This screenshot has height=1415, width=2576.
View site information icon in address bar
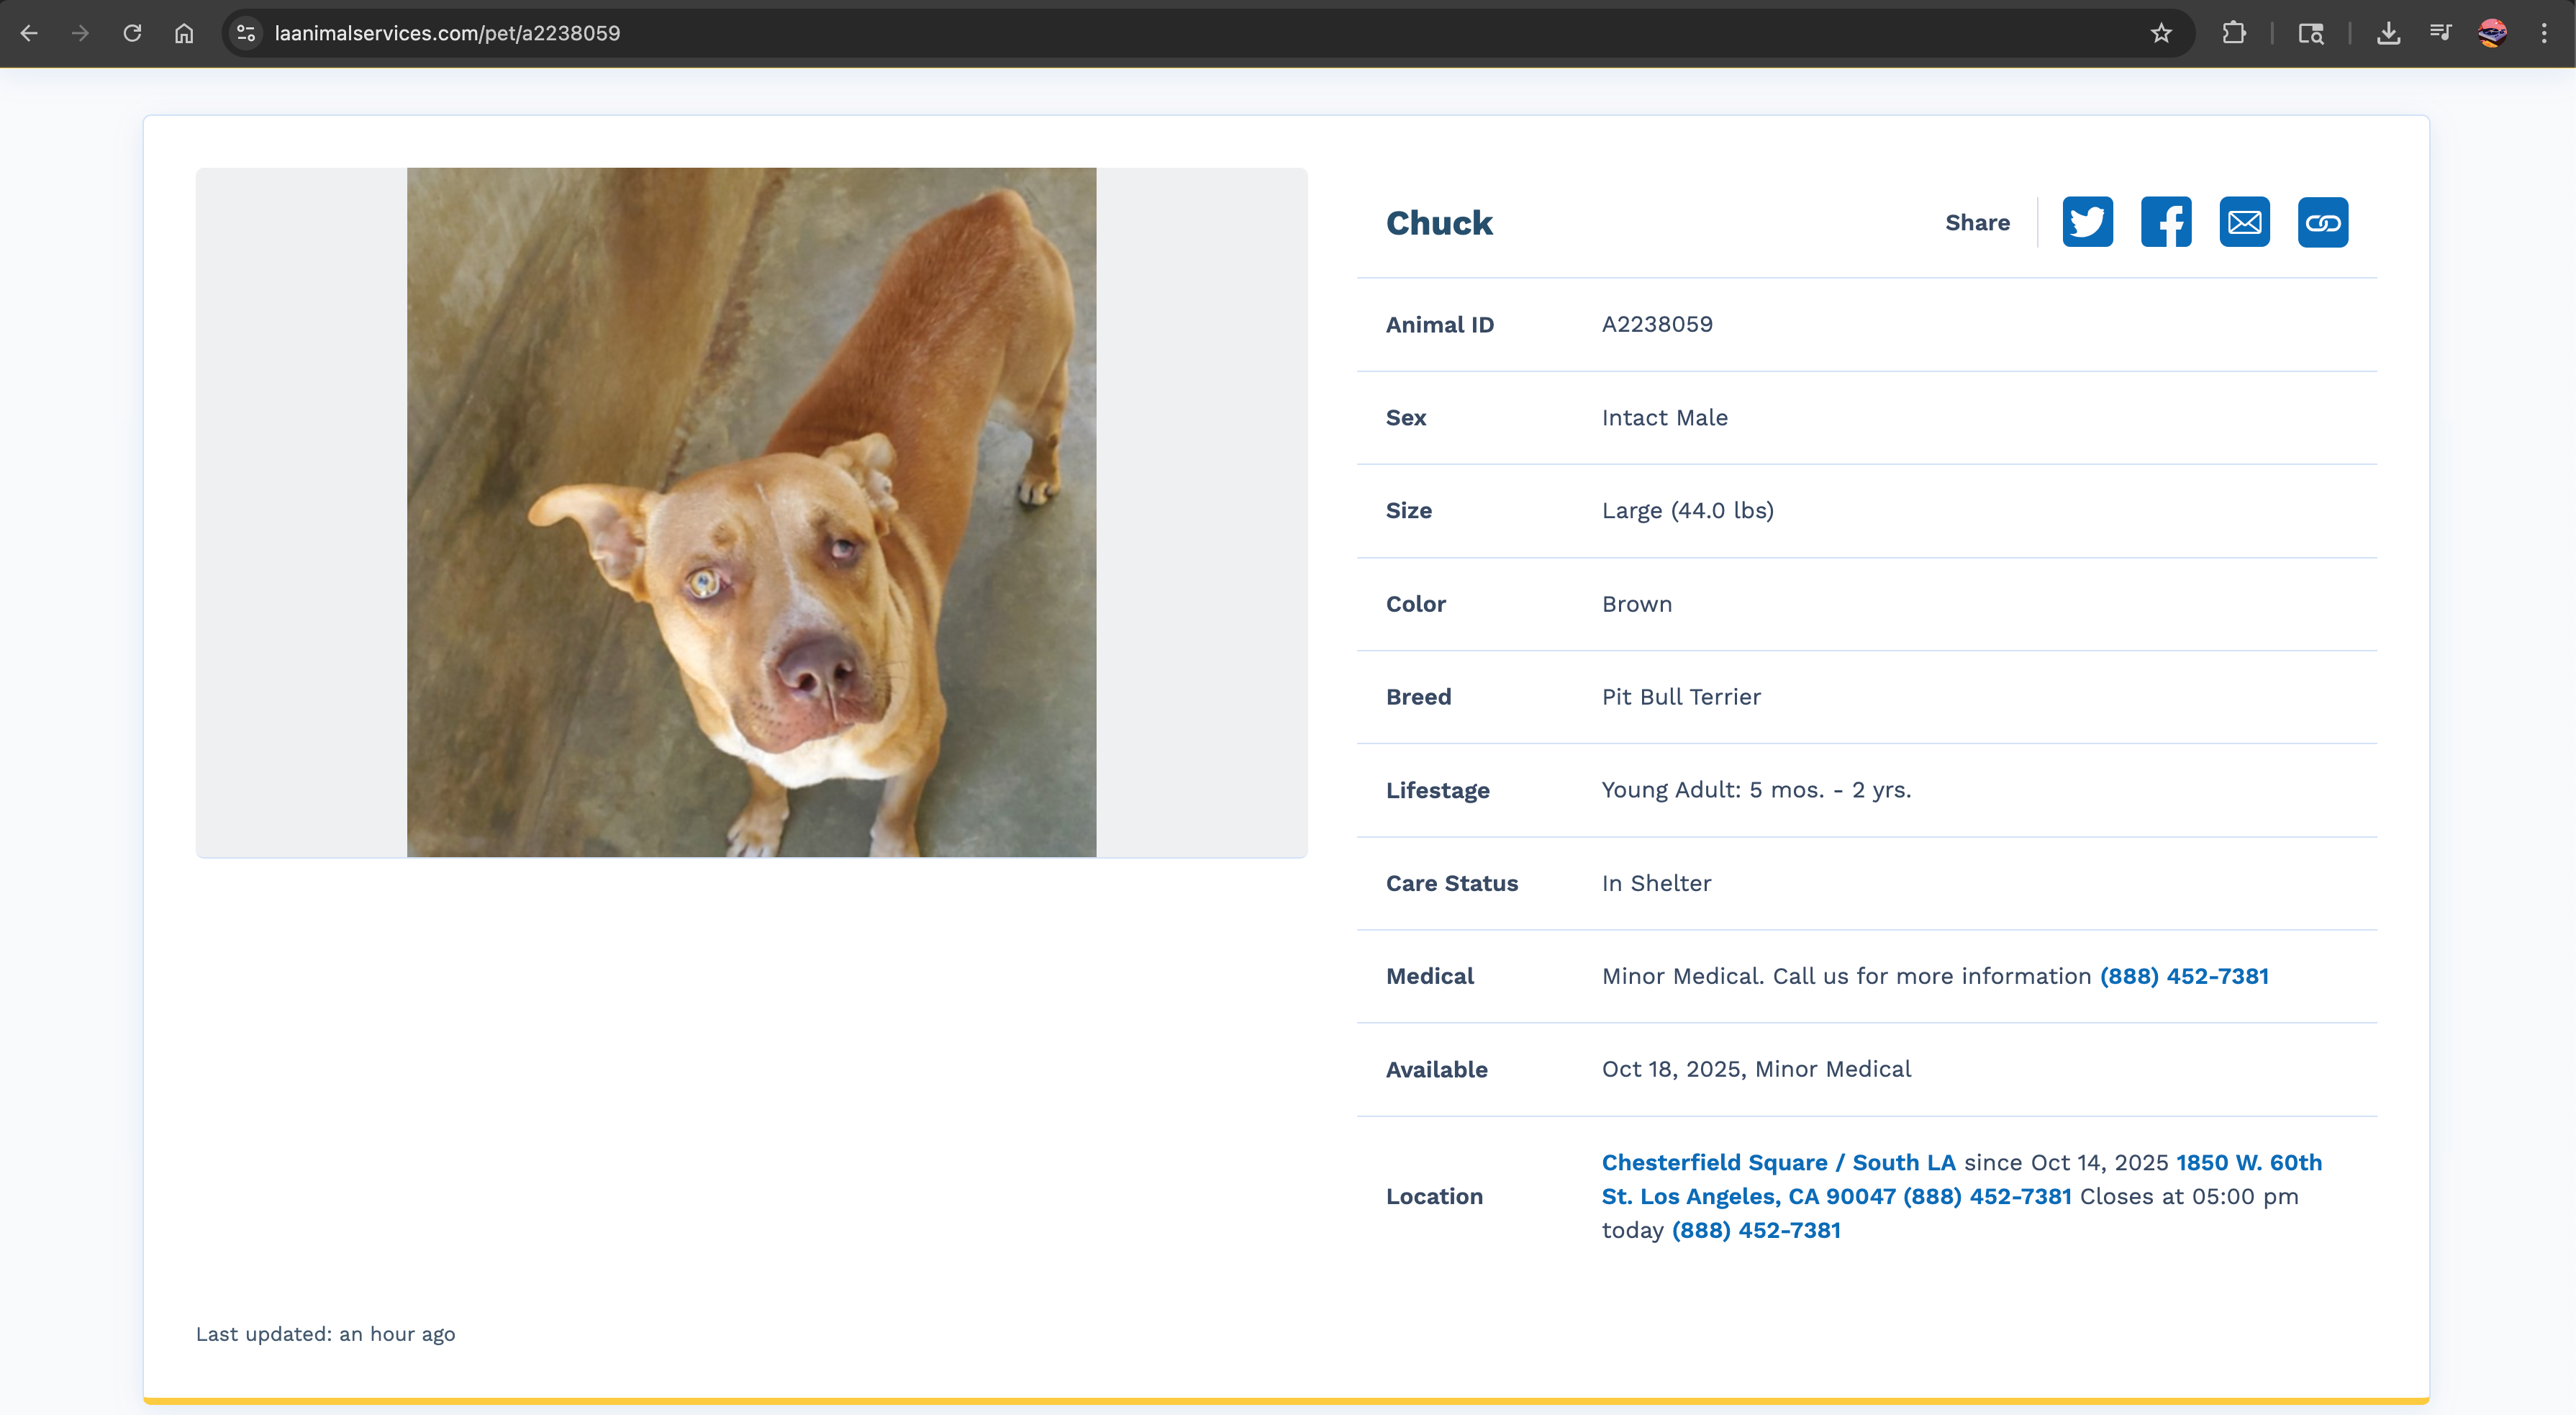point(246,33)
